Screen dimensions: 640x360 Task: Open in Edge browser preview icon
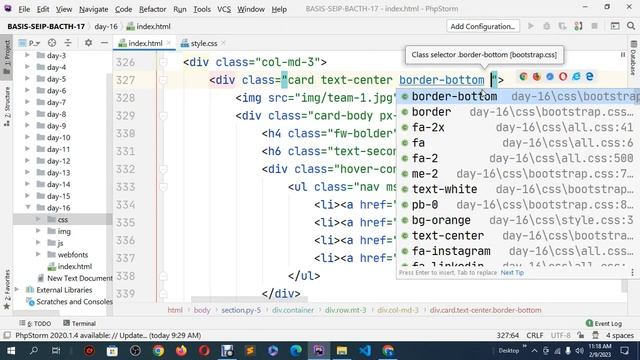pos(589,76)
